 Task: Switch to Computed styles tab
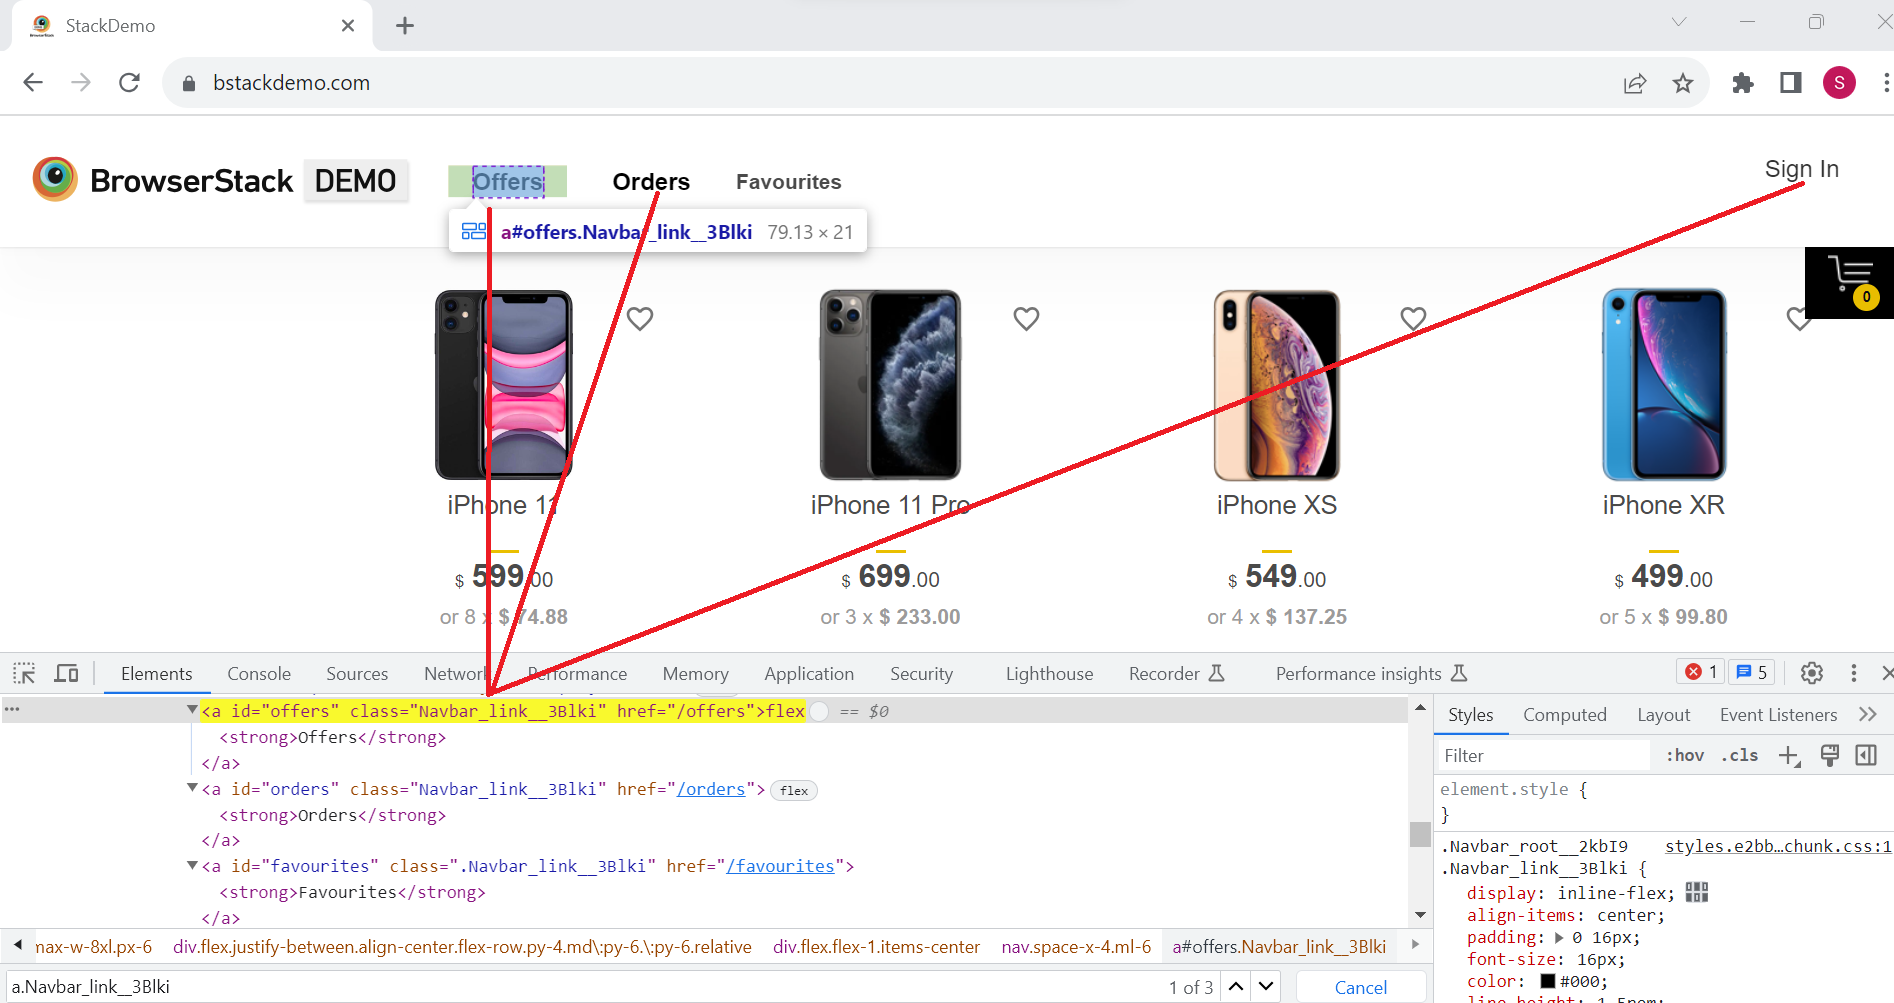(1564, 715)
